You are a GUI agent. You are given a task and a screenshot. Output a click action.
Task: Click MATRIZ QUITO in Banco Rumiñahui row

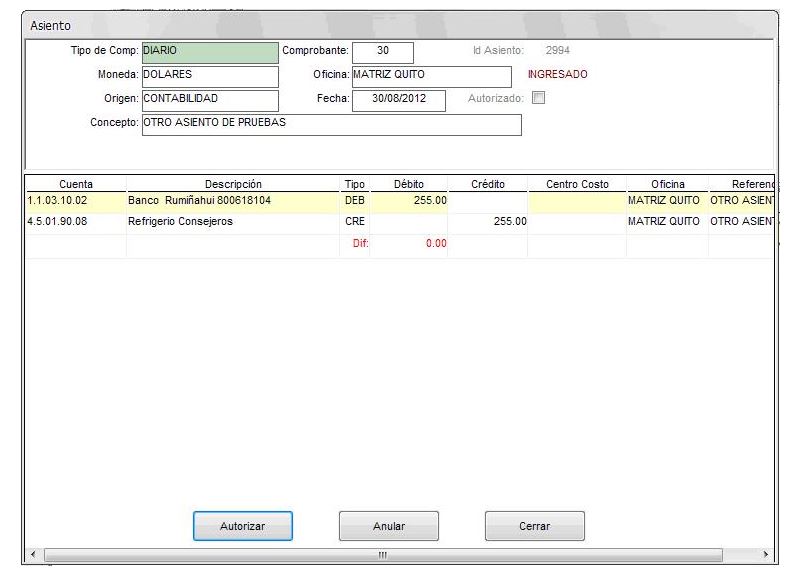668,201
